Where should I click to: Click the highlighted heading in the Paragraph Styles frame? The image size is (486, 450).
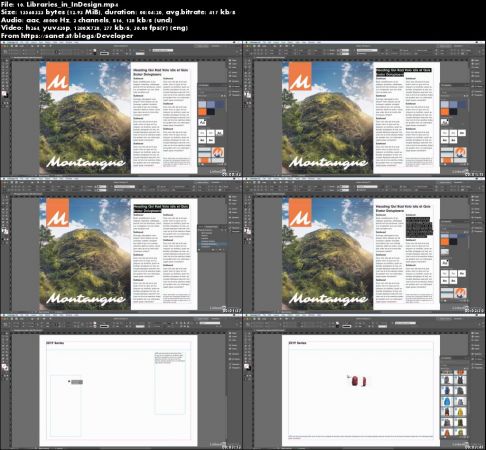click(x=161, y=208)
